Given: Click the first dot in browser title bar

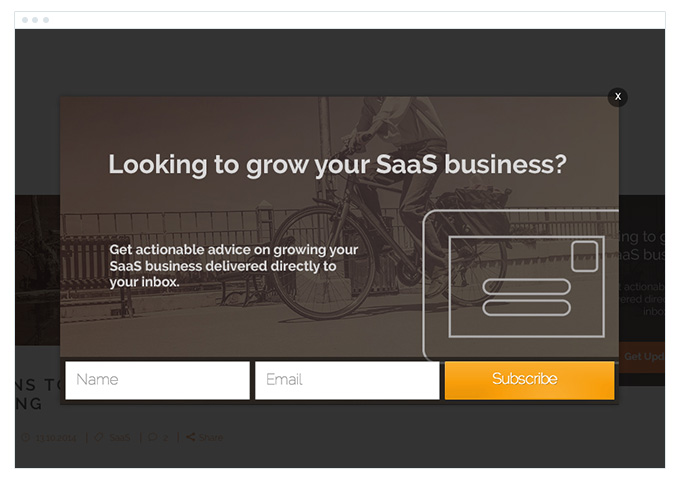Looking at the screenshot, I should click(x=25, y=20).
